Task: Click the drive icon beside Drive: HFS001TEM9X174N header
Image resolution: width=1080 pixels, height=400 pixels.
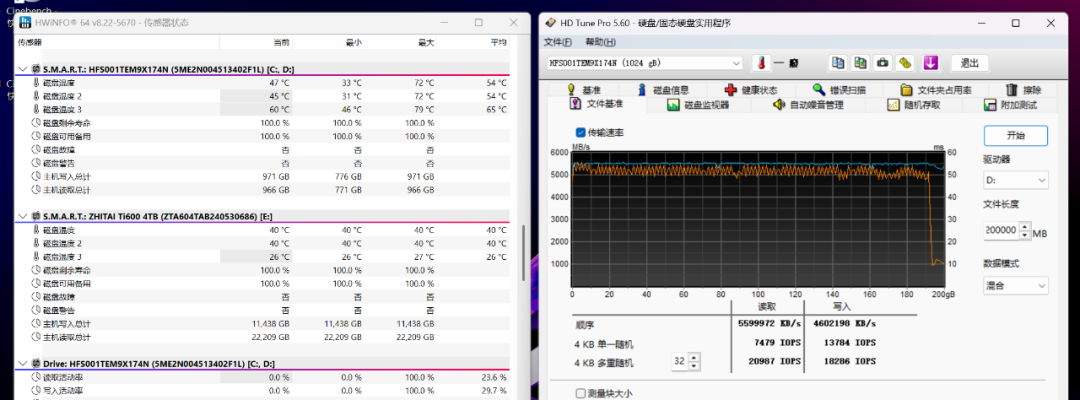Action: (37, 364)
